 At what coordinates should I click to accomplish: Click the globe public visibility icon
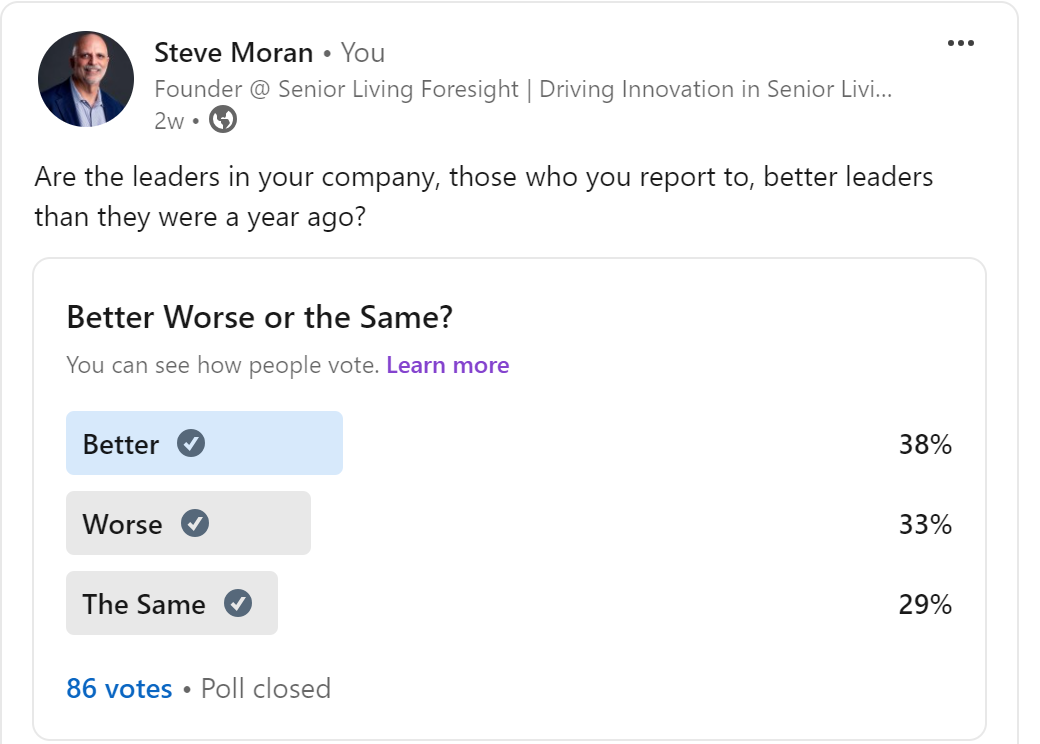pyautogui.click(x=223, y=120)
